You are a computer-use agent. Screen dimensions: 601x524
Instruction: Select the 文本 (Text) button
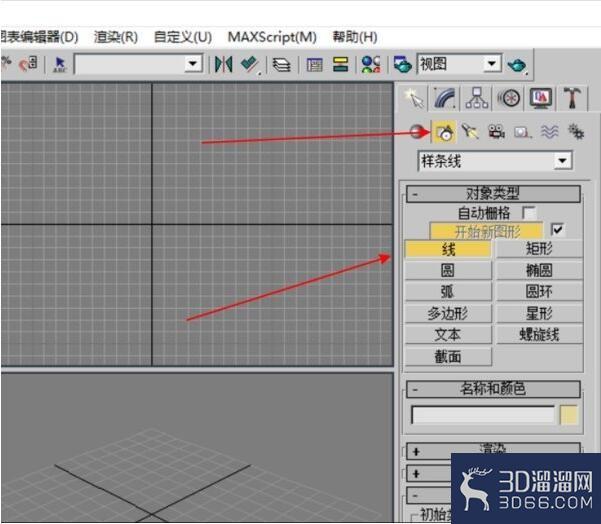[x=448, y=335]
